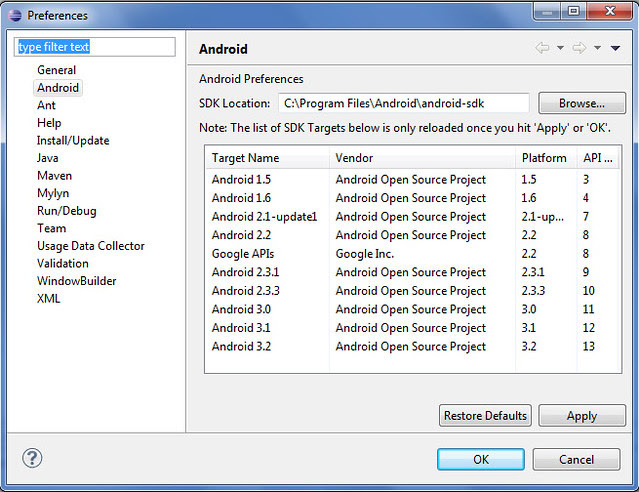
Task: Select Android 2.1-update1 target row
Action: click(x=413, y=216)
